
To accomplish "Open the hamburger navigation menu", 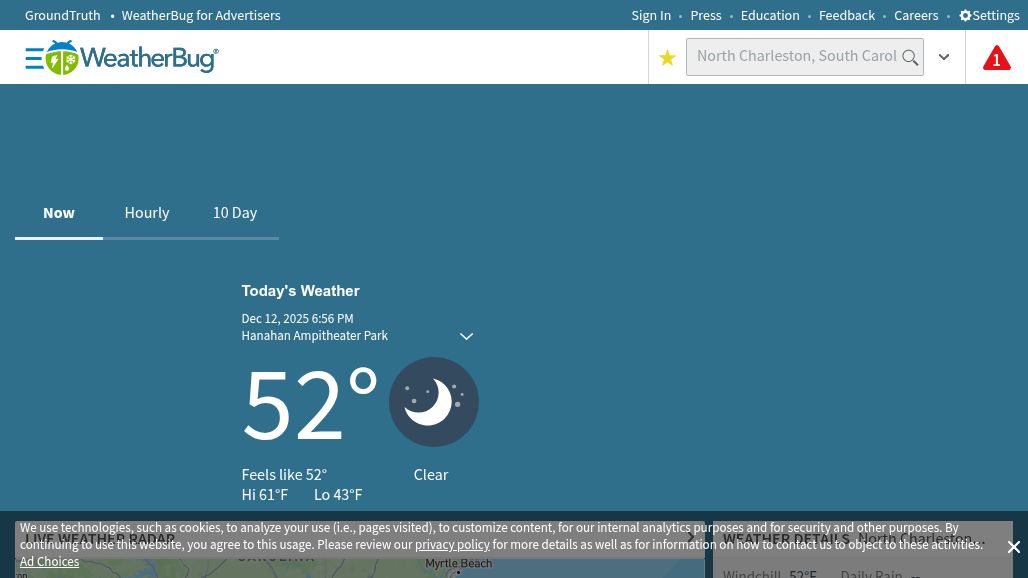I will tap(34, 59).
